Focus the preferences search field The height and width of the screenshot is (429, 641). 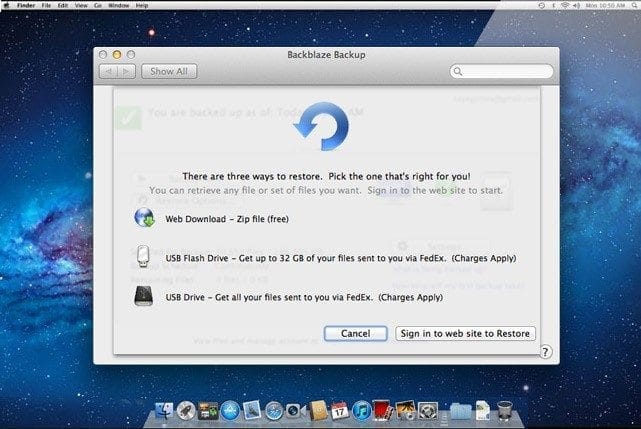pos(502,71)
